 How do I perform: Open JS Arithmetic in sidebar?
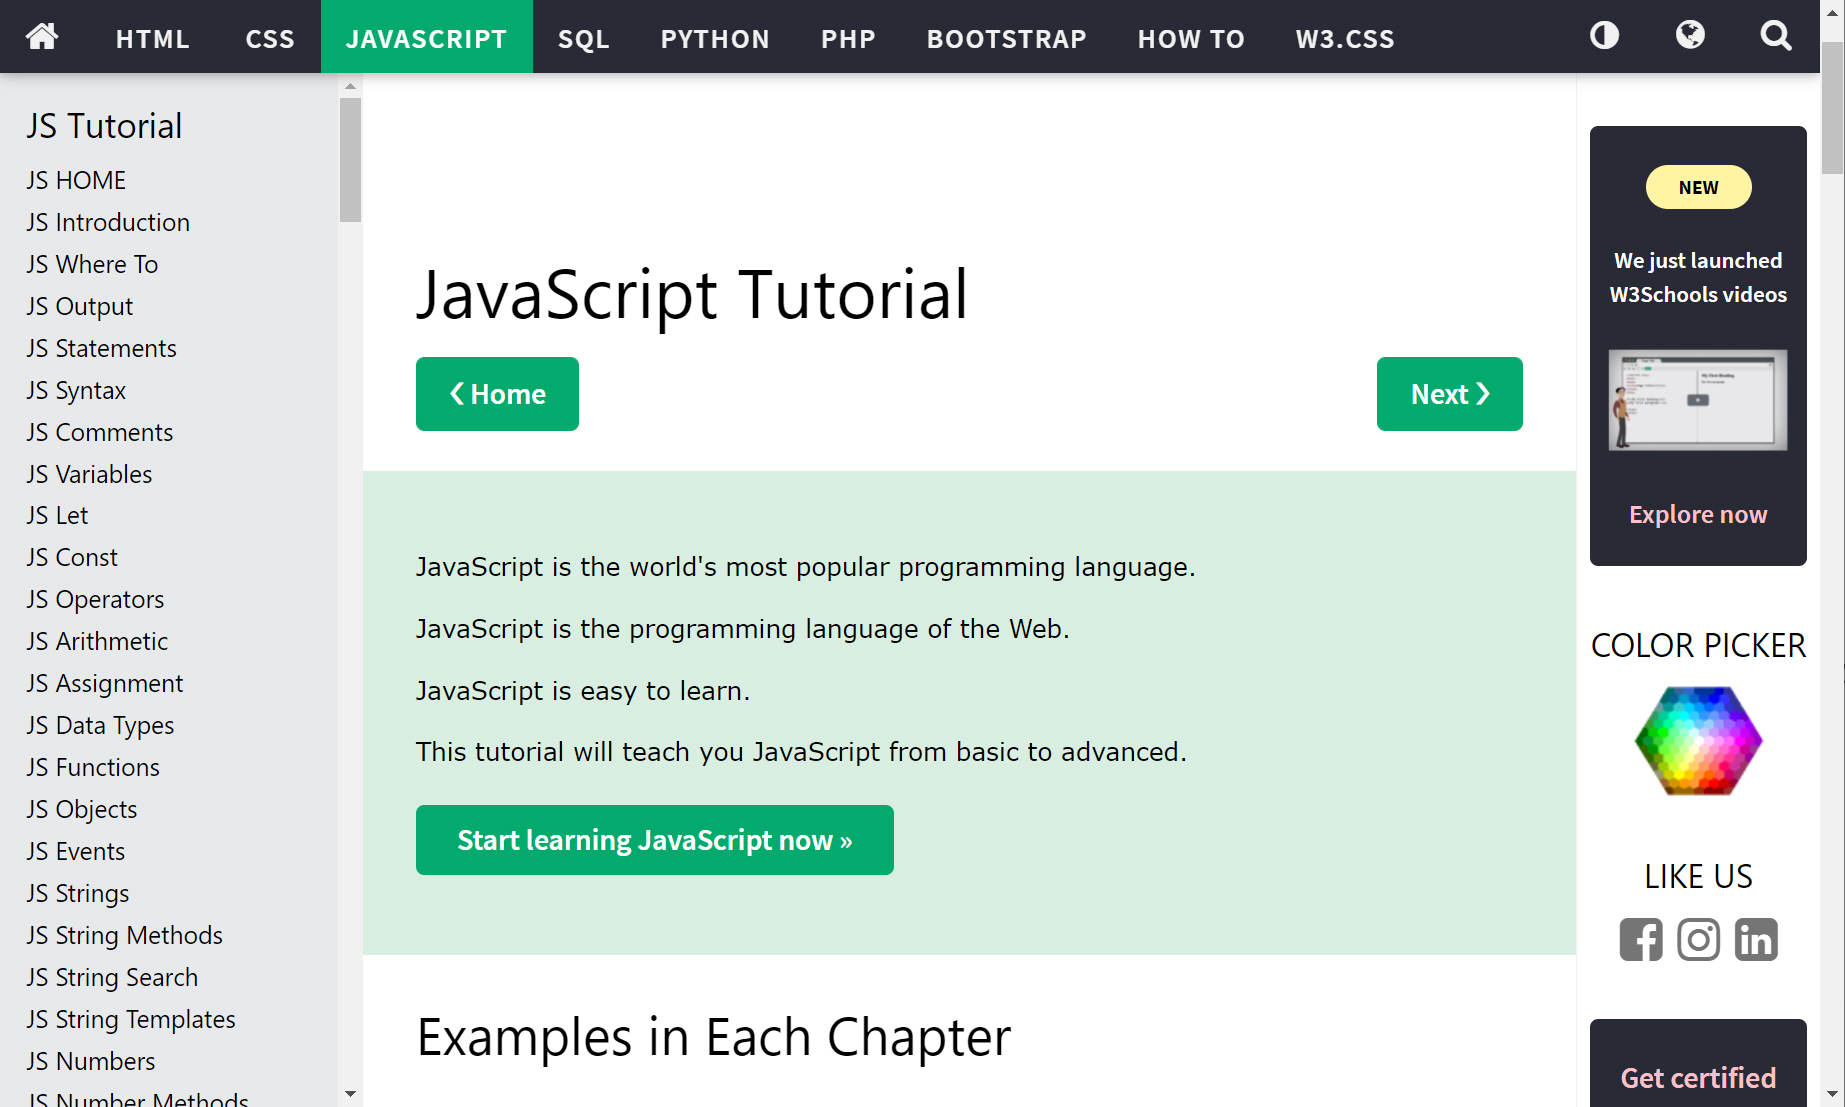[x=97, y=641]
